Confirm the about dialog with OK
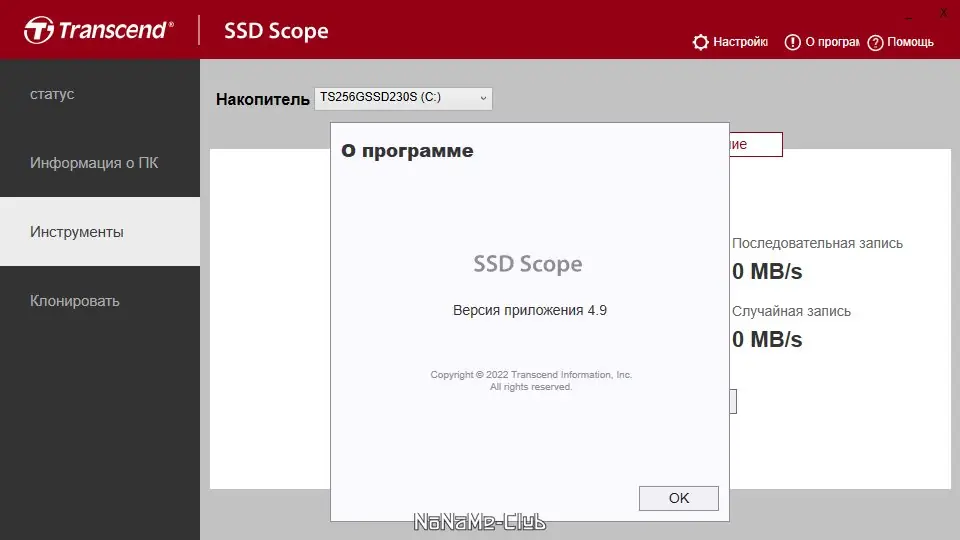Viewport: 960px width, 540px height. click(x=678, y=498)
